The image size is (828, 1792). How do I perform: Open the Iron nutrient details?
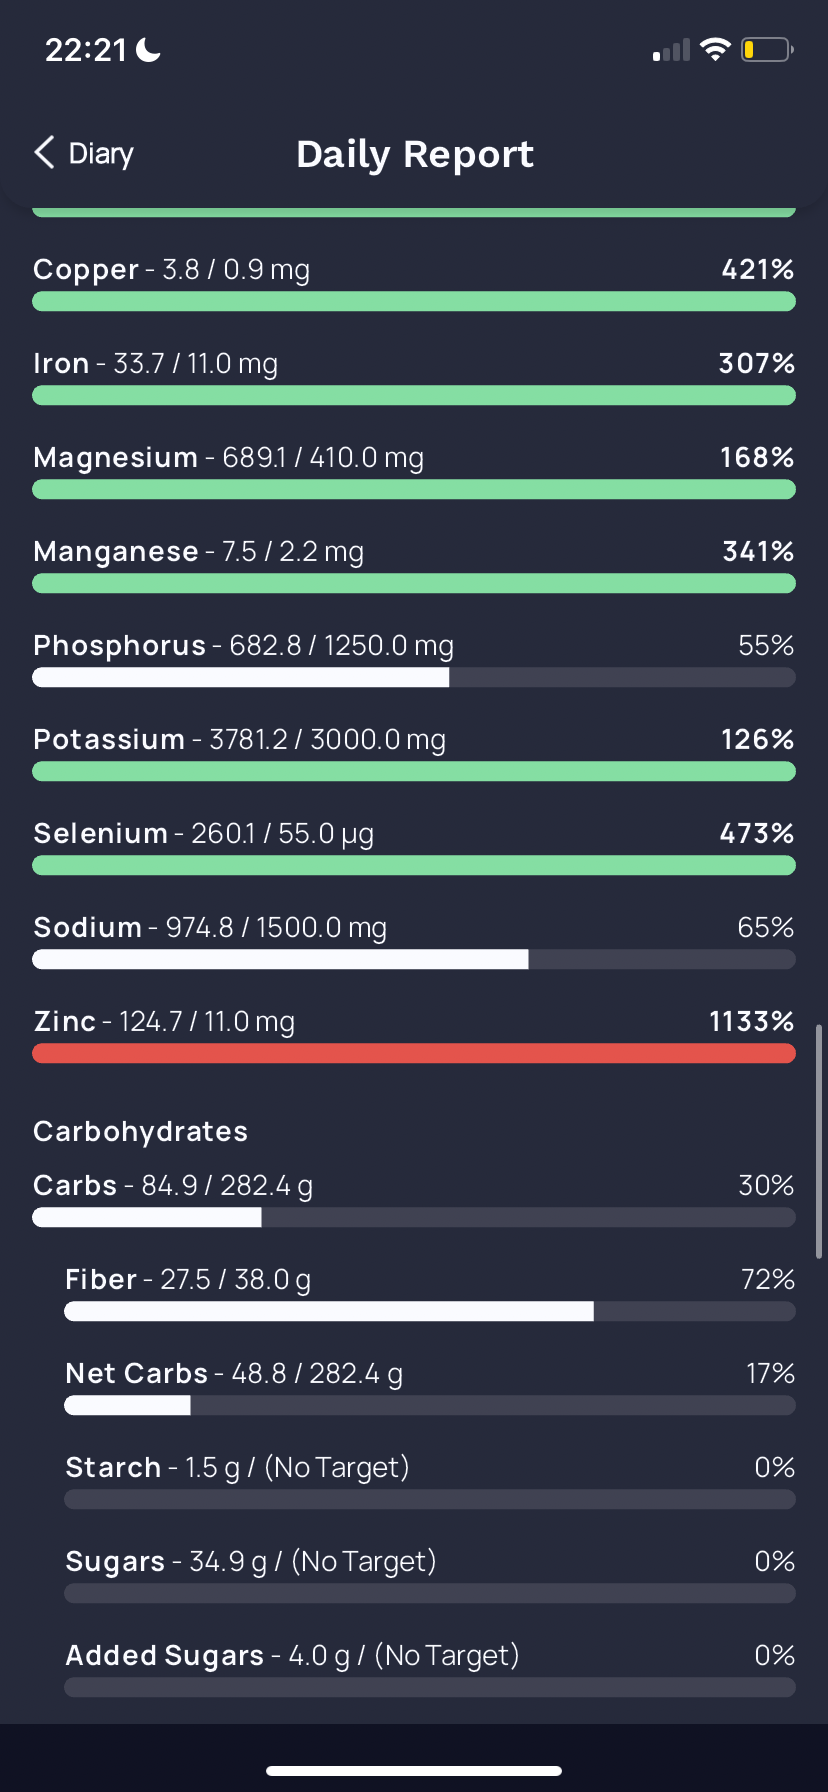click(x=414, y=377)
